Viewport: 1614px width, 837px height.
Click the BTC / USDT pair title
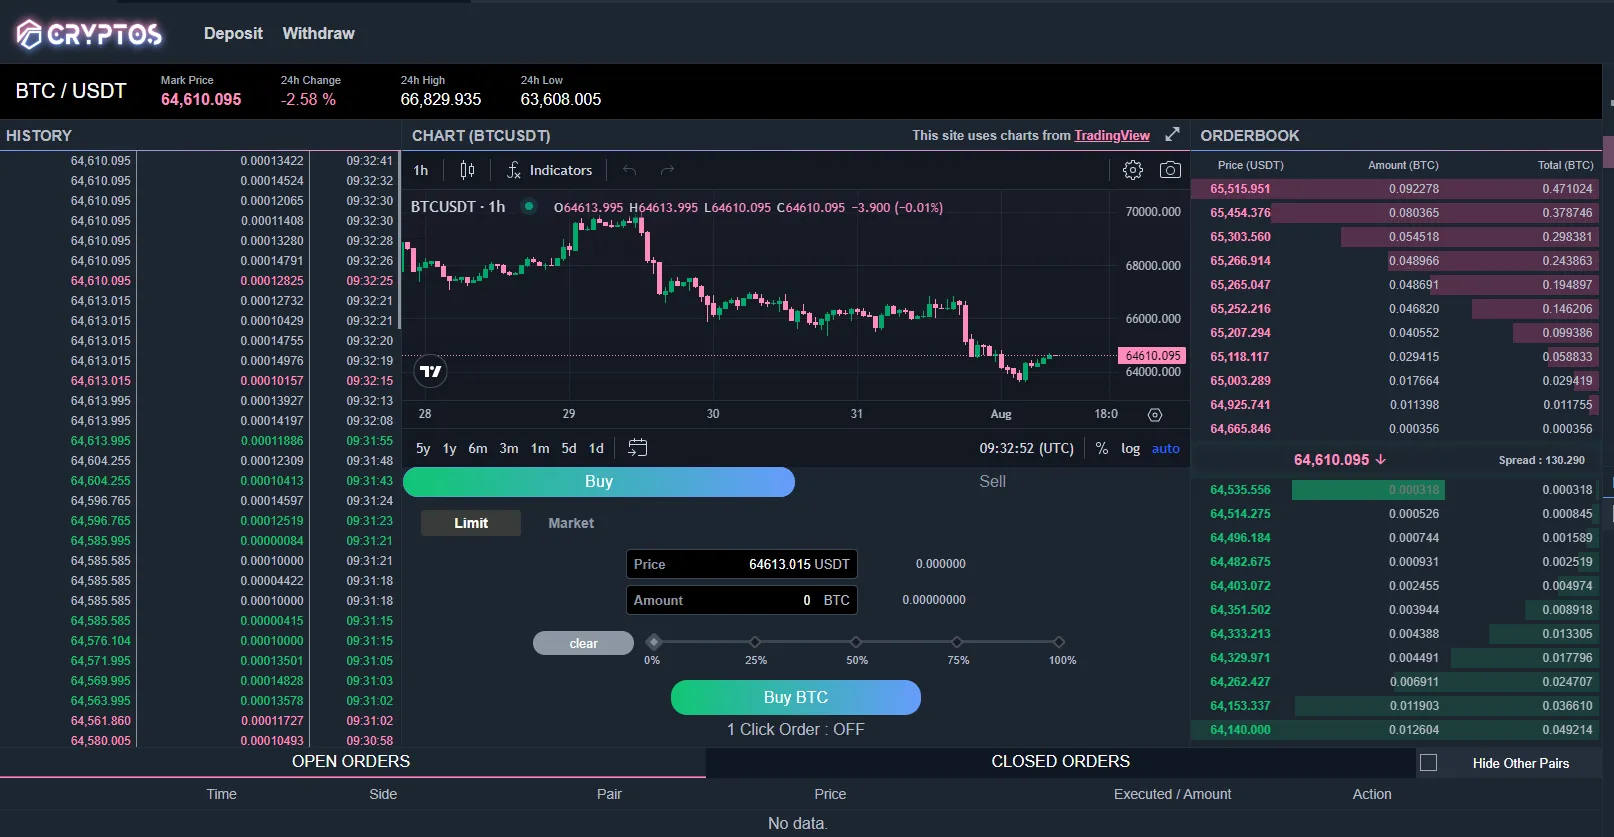coord(71,91)
